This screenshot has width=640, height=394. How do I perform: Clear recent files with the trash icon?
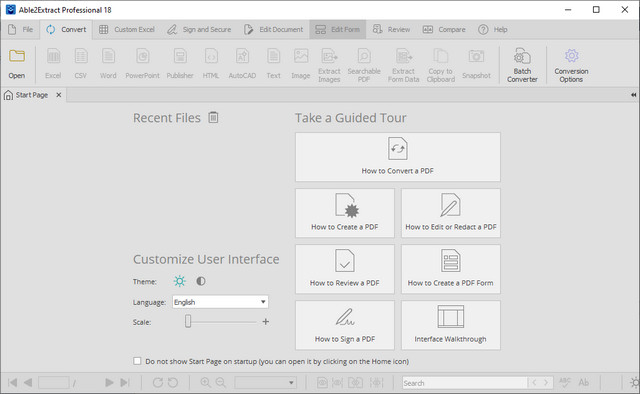click(213, 118)
